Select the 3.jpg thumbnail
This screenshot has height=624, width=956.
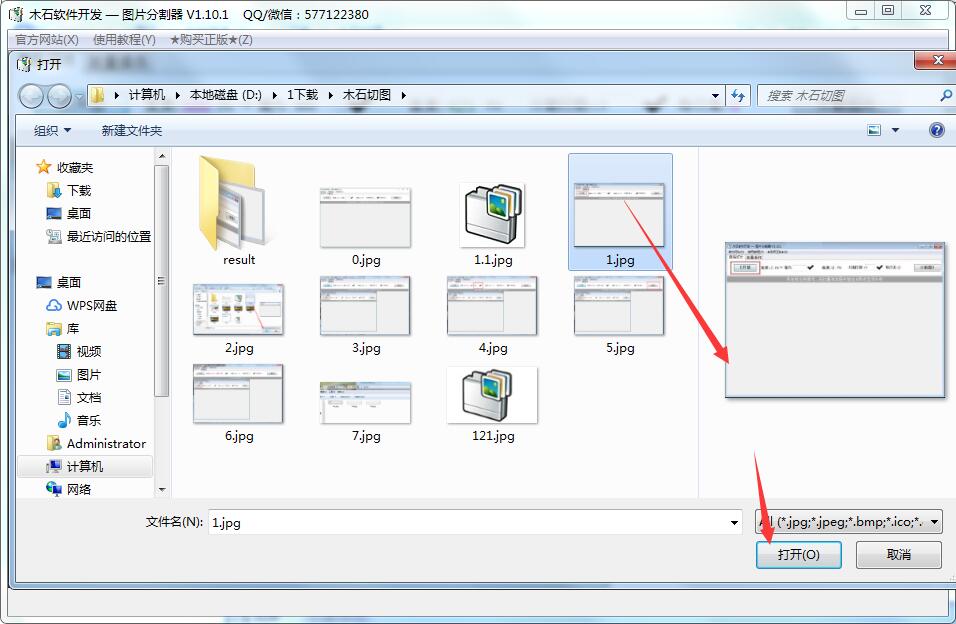365,306
